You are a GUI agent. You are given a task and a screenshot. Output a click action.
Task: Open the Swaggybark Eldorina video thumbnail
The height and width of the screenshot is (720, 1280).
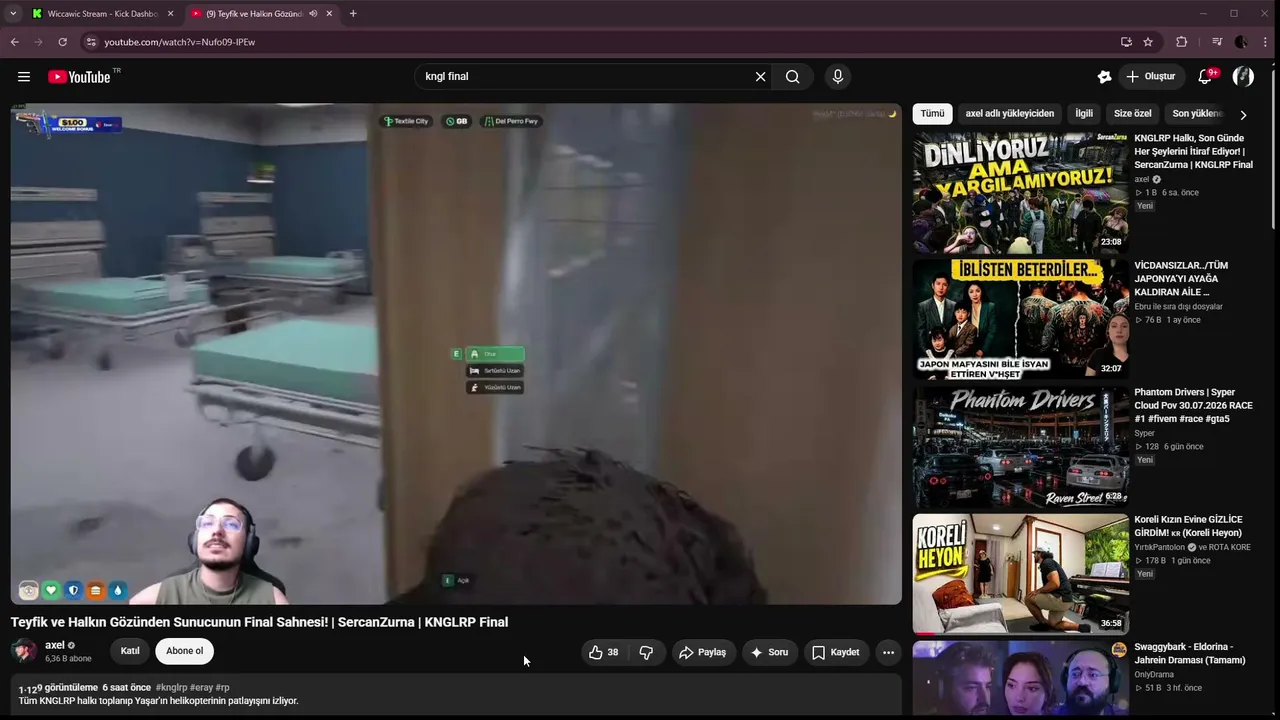pos(1020,680)
